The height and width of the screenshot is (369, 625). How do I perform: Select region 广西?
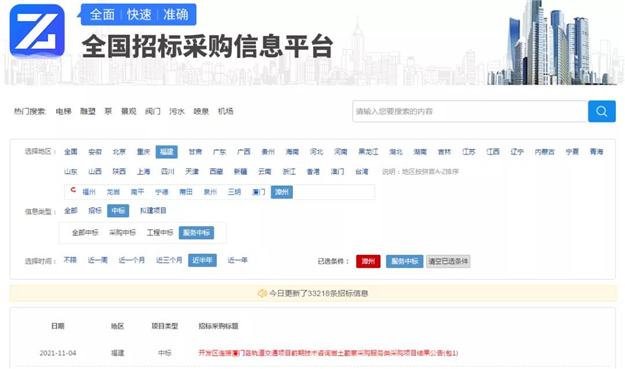(244, 152)
